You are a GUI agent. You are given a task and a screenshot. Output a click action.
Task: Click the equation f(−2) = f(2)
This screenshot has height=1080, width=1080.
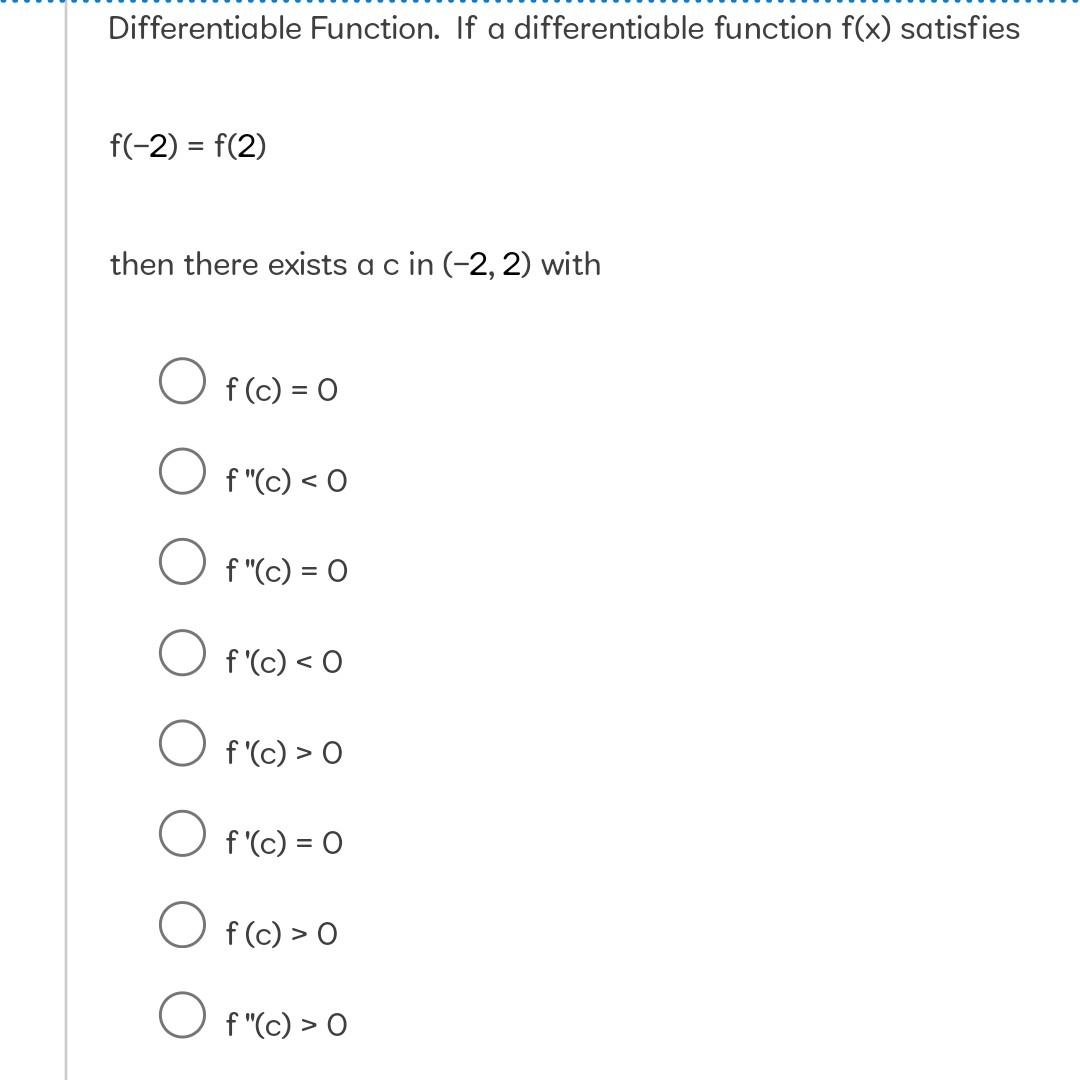tap(188, 146)
